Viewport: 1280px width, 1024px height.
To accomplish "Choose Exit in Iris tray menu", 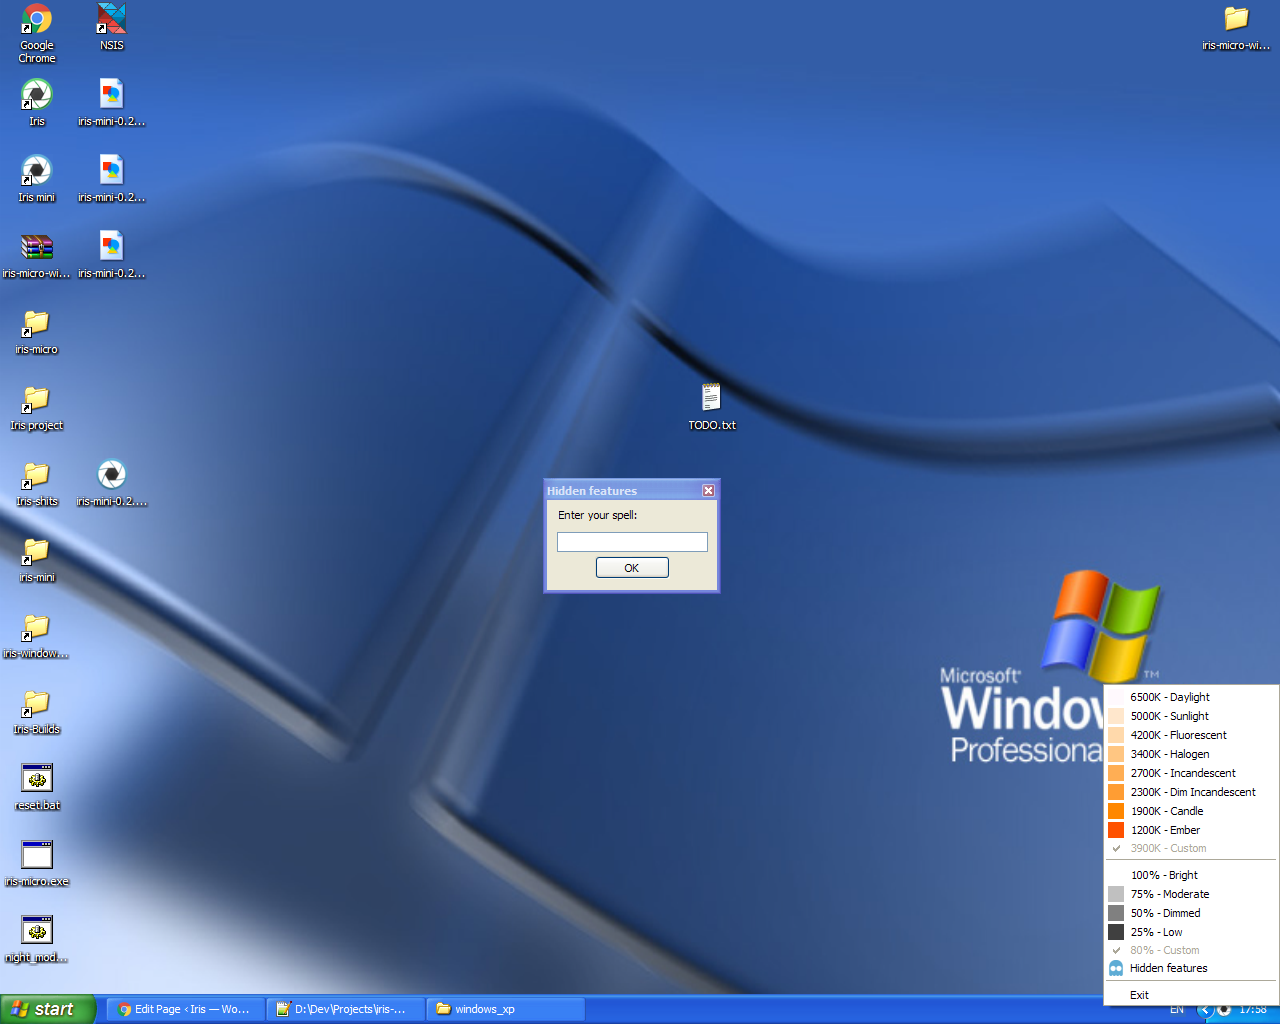I will [x=1190, y=995].
